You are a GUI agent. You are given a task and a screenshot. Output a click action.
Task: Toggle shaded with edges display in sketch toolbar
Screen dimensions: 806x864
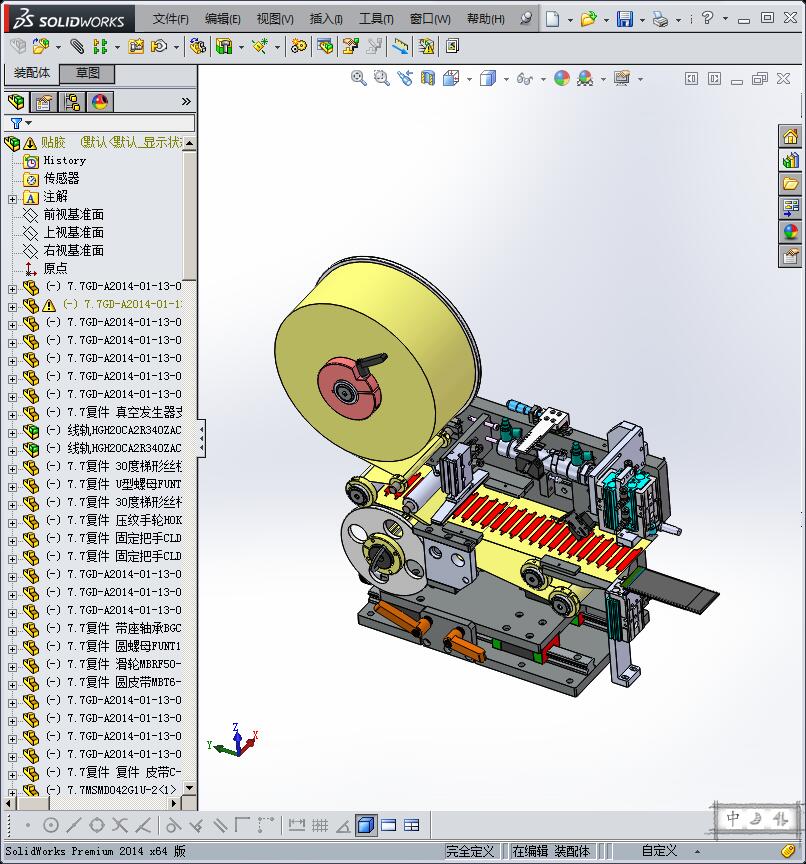pyautogui.click(x=366, y=825)
